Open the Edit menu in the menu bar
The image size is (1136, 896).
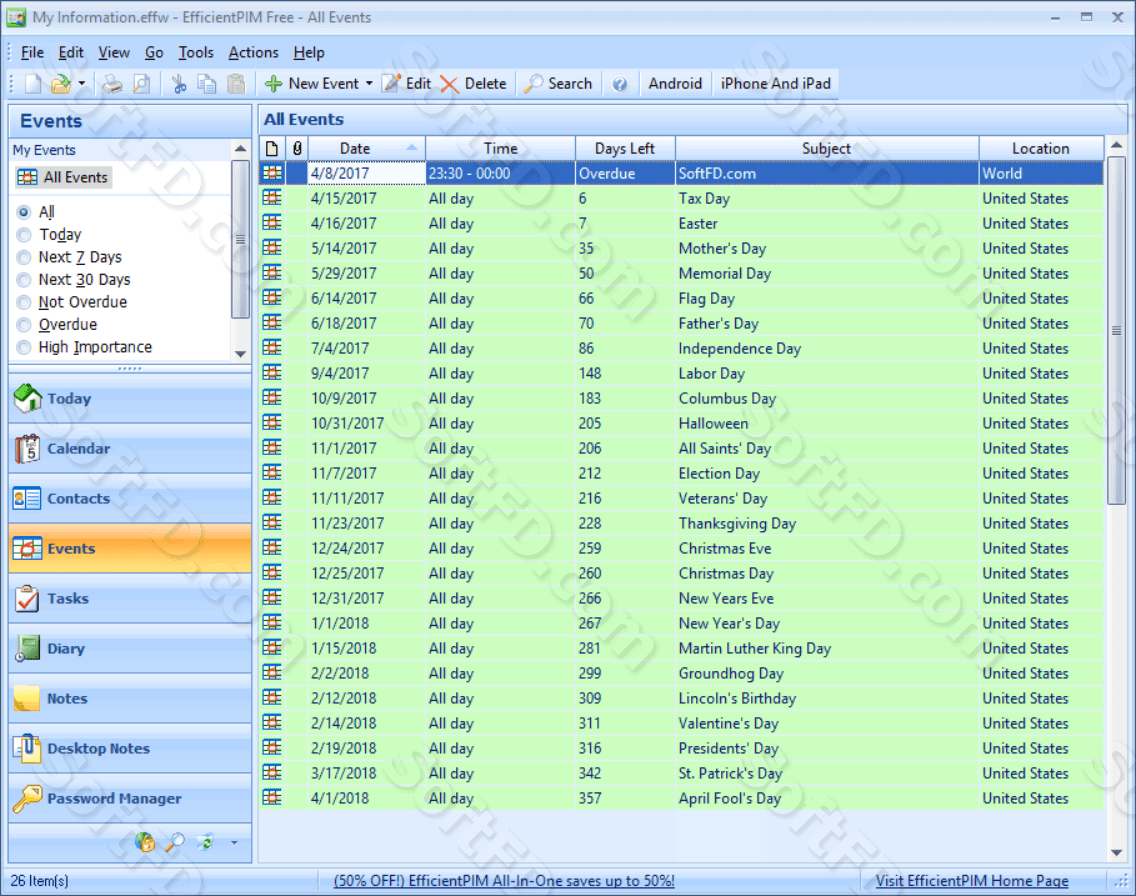tap(71, 53)
